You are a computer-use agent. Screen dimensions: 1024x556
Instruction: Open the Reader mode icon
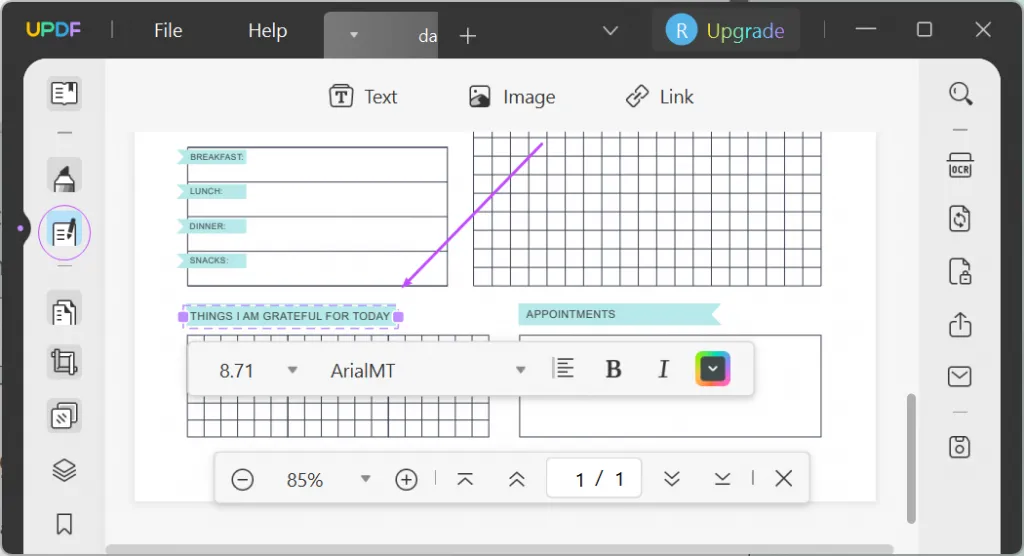click(64, 94)
